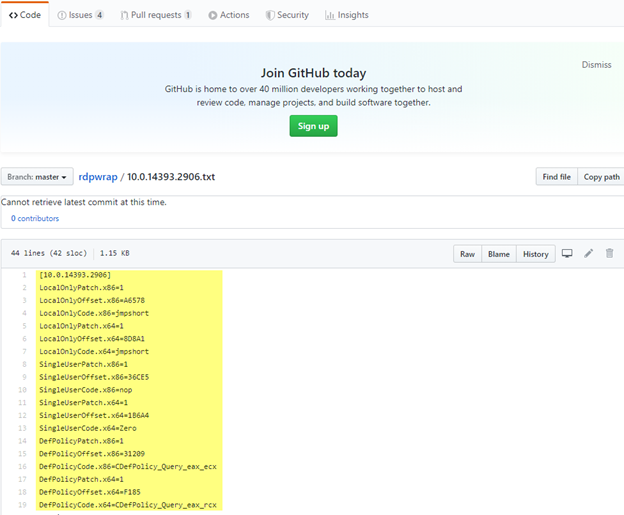Image resolution: width=624 pixels, height=515 pixels.
Task: Click 'LocalOnlyOffset.x86=A6578' line
Action: tap(92, 300)
